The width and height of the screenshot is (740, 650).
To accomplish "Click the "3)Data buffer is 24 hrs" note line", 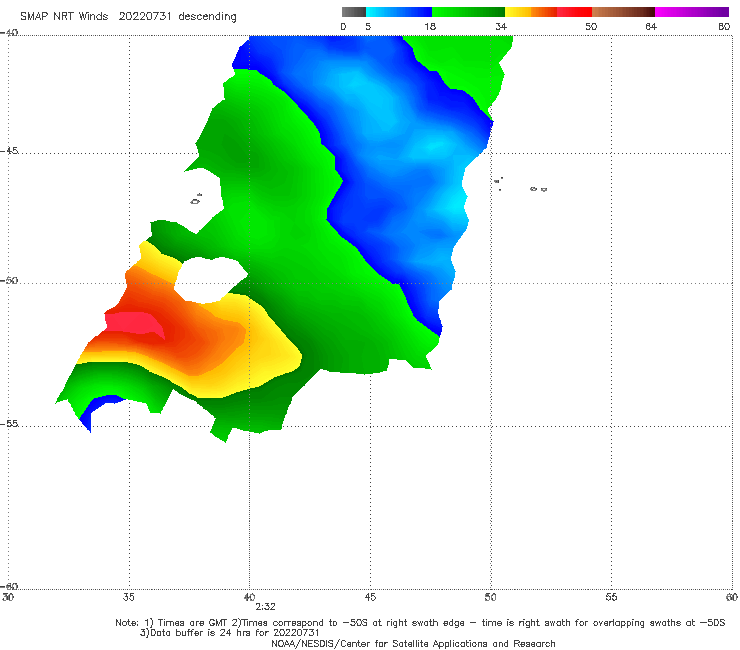I will pos(229,633).
